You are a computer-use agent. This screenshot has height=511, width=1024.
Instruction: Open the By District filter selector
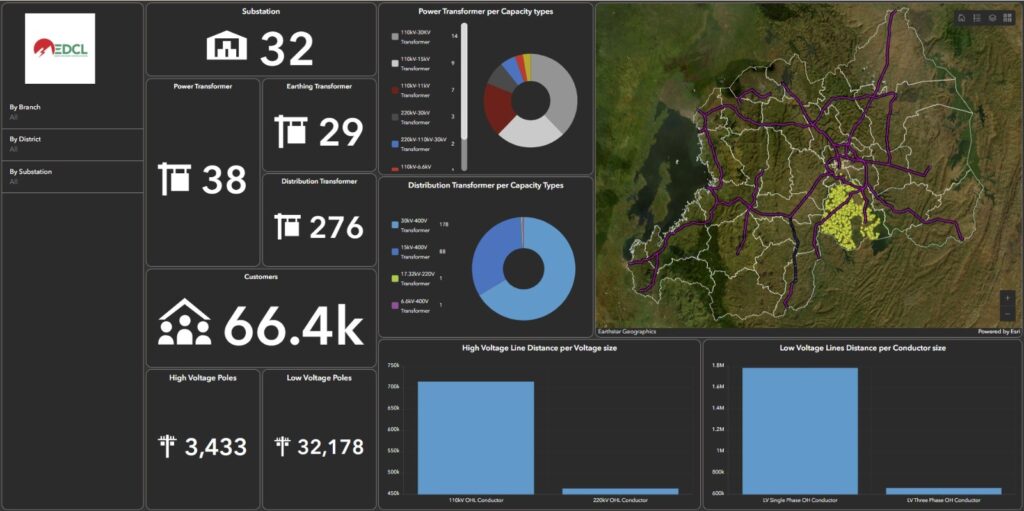click(72, 144)
